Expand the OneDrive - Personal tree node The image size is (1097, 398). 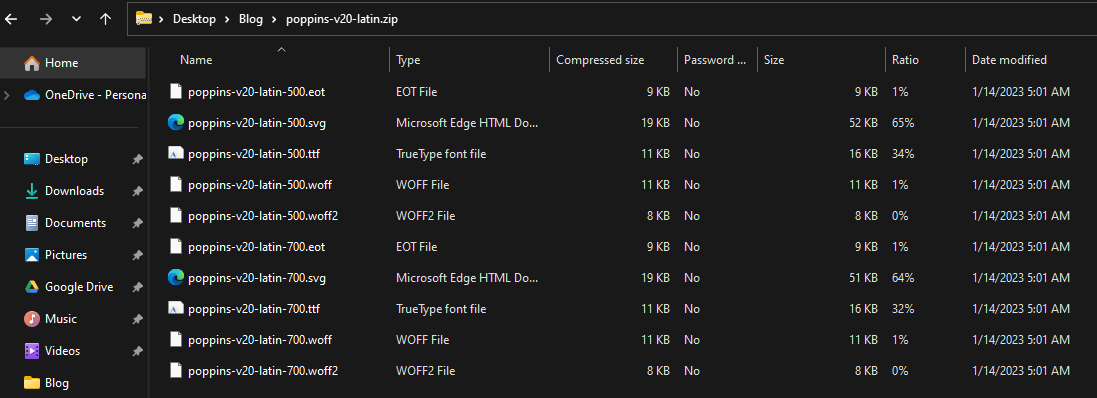(x=7, y=95)
